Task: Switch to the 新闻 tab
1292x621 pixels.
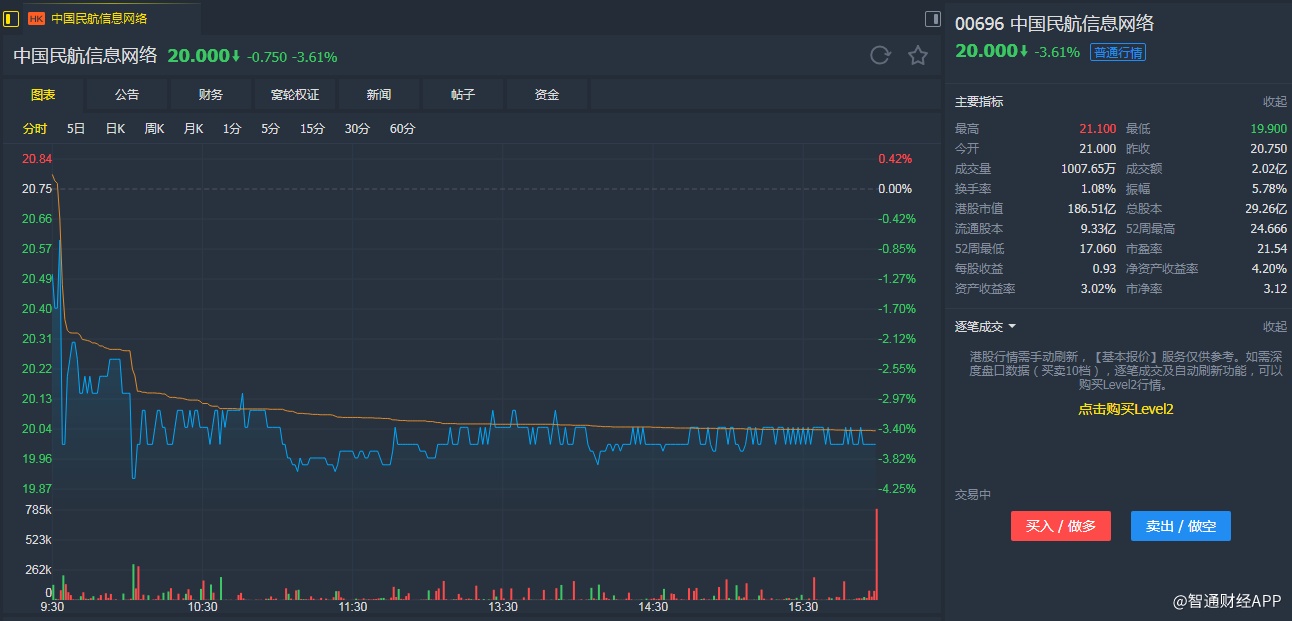Action: point(379,95)
